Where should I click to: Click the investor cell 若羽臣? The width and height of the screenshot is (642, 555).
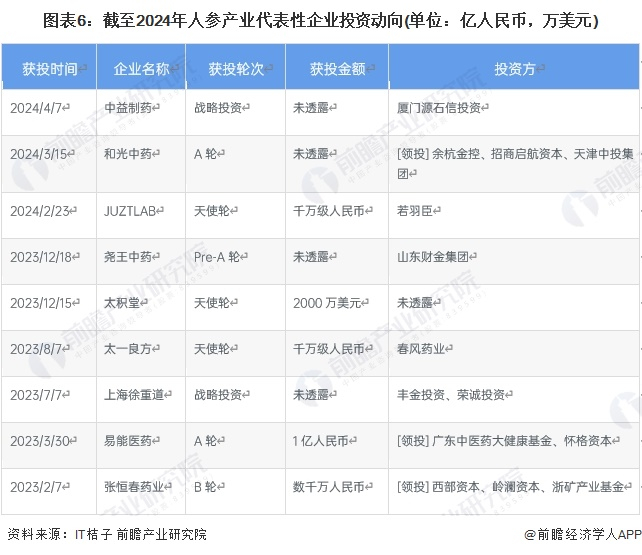pos(514,215)
